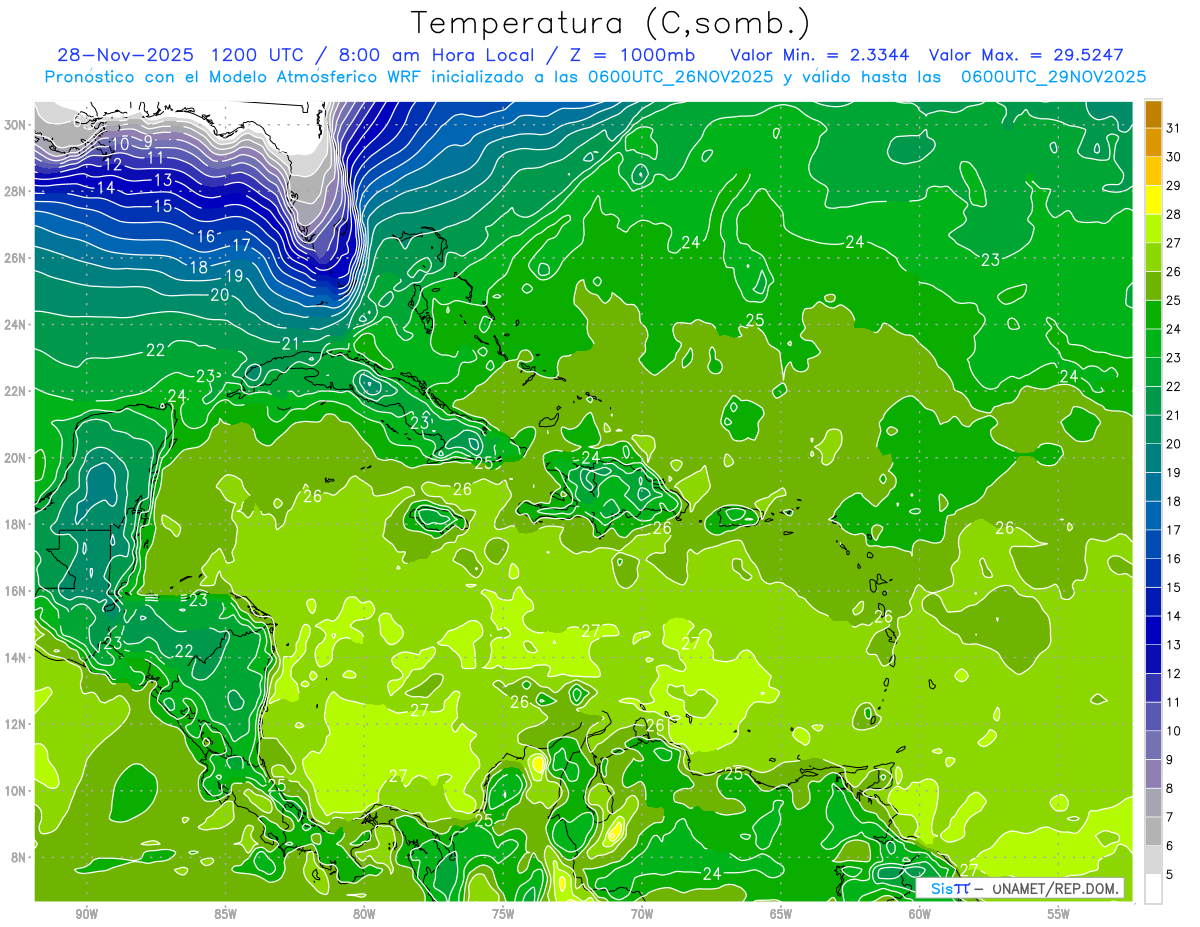This screenshot has height=927, width=1200.
Task: Click the '15' isotherm label on the map
Action: click(163, 206)
